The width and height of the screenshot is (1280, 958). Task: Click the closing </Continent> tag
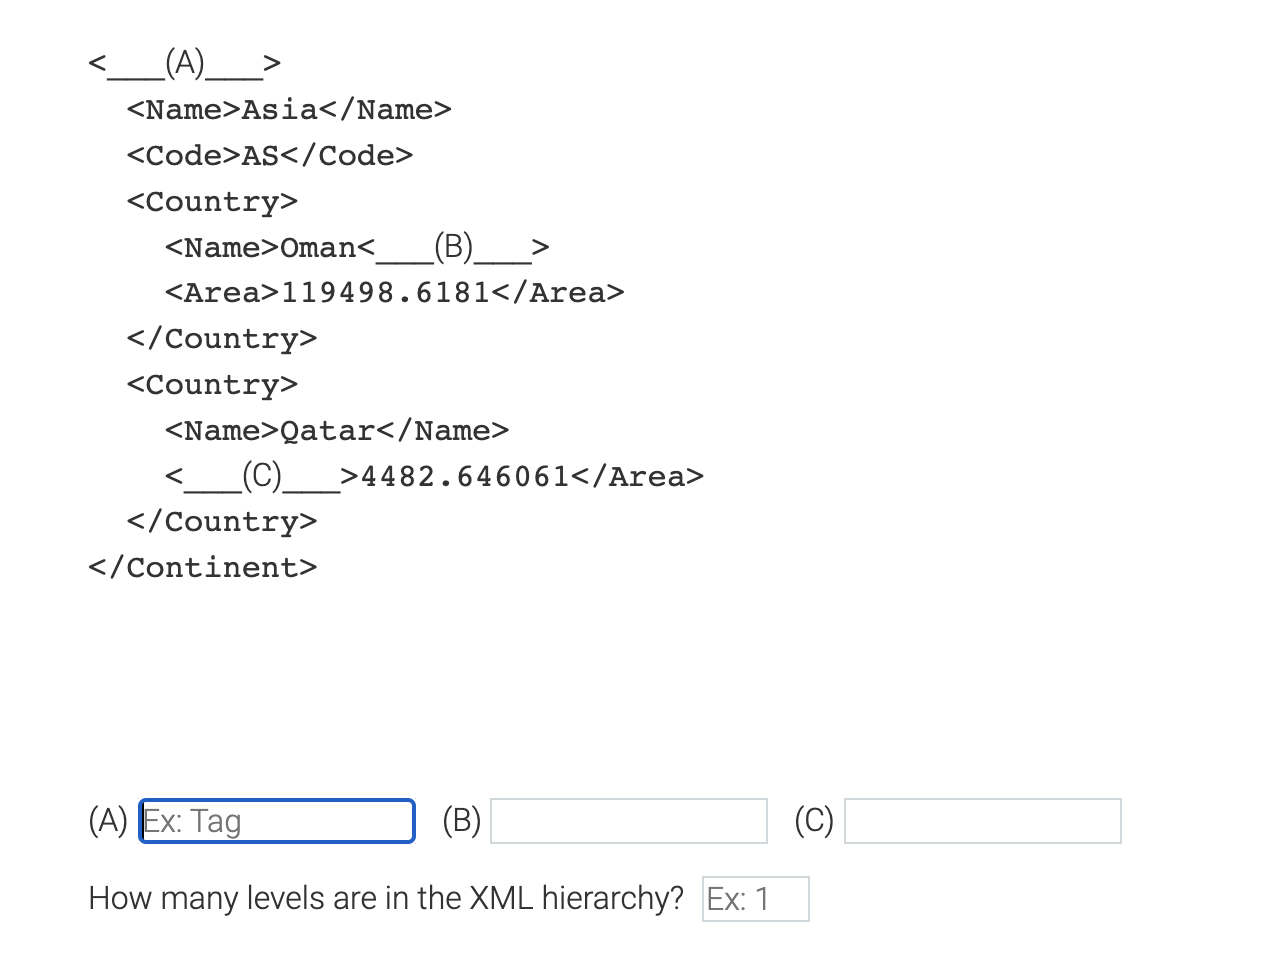pos(203,567)
